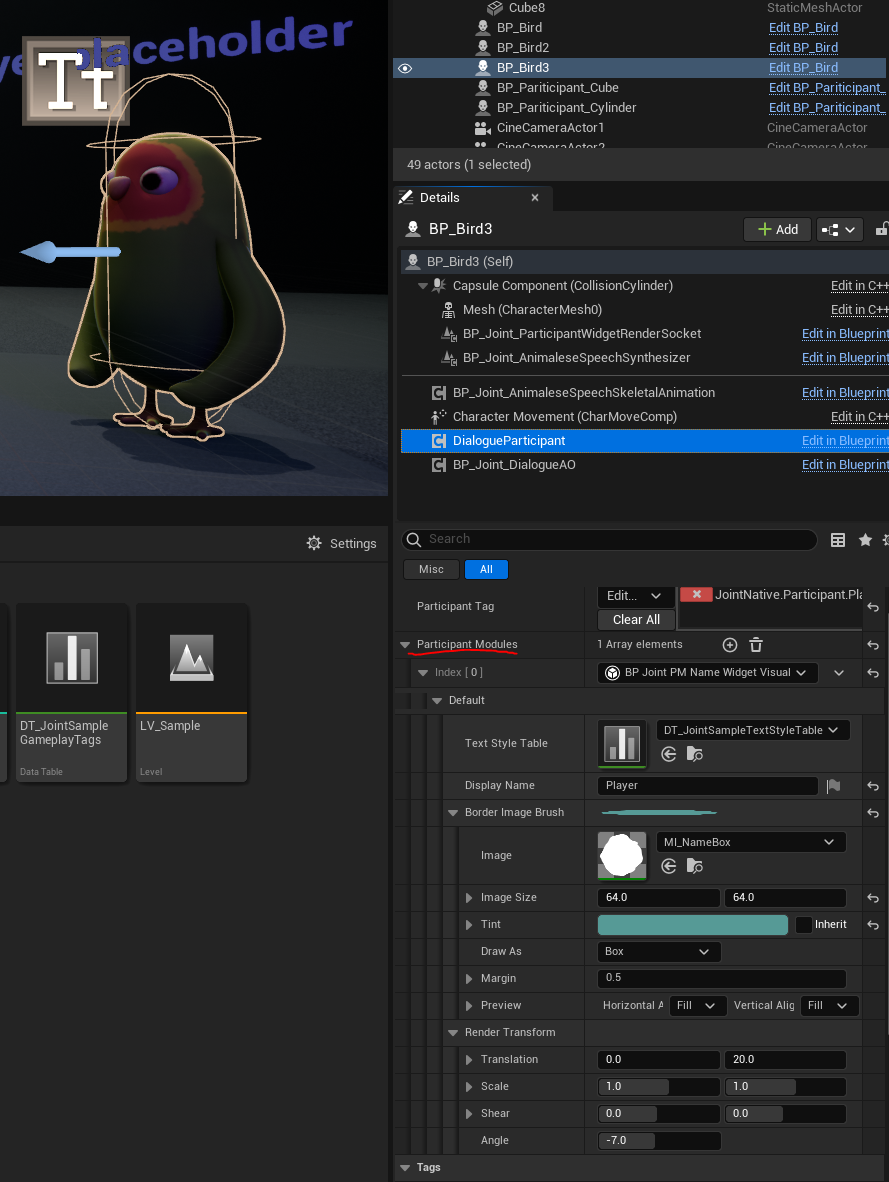Image resolution: width=889 pixels, height=1182 pixels.
Task: Toggle the Tint Inherit checkbox
Action: [804, 925]
